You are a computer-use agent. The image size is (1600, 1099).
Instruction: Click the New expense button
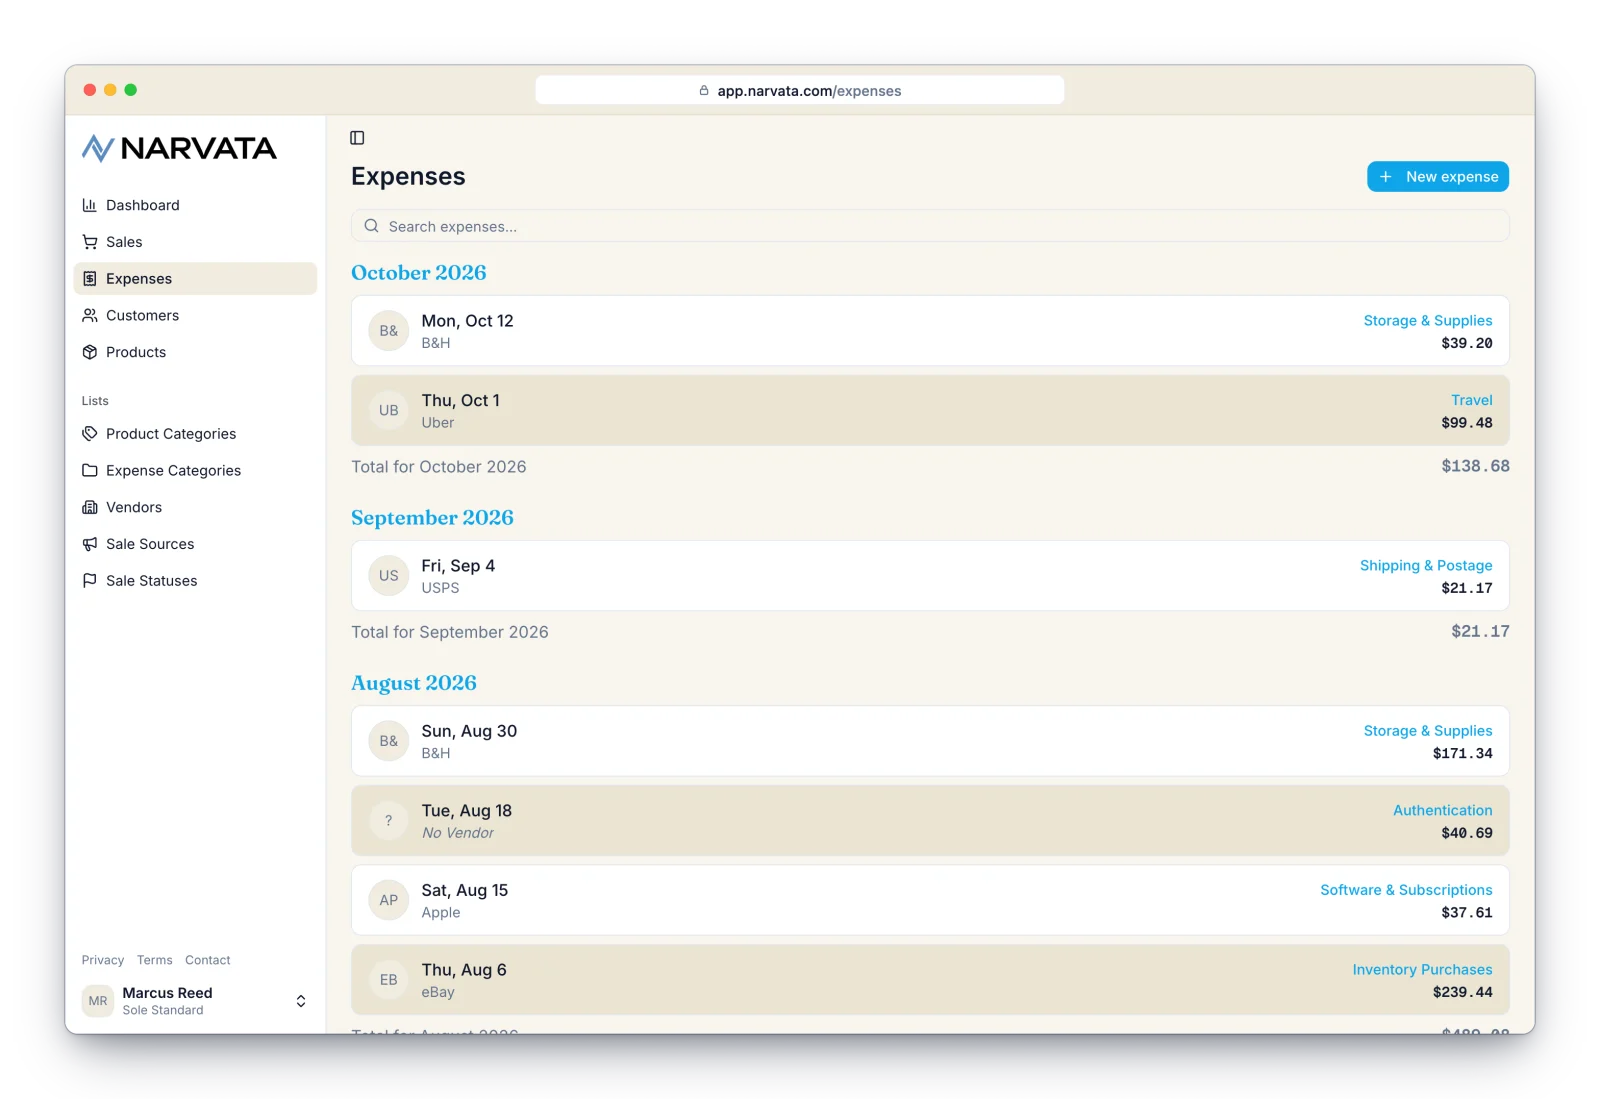point(1438,176)
